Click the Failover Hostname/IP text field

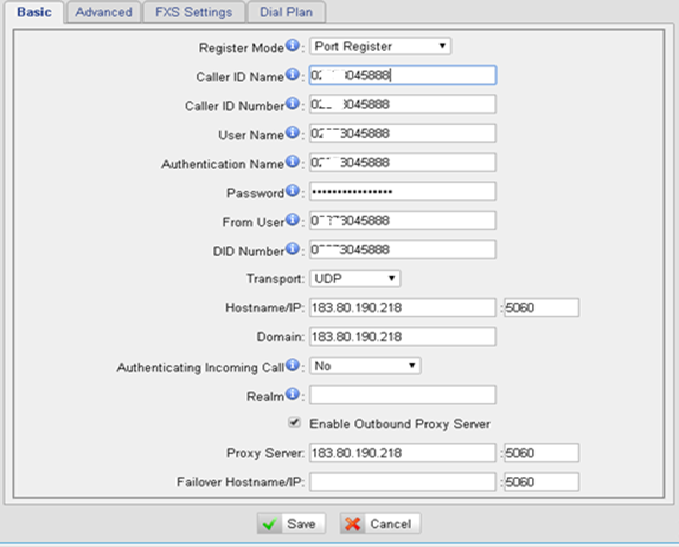(x=402, y=482)
